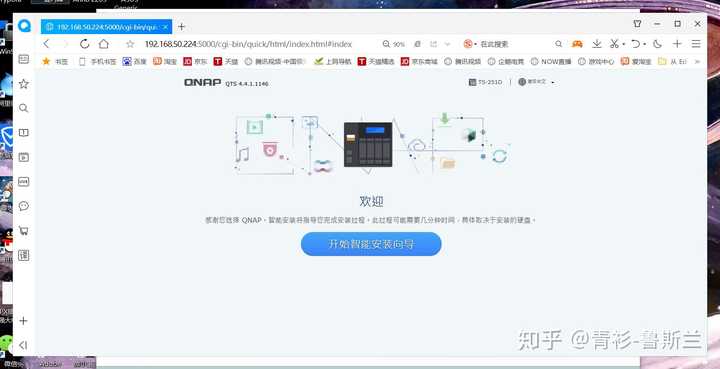The width and height of the screenshot is (720, 369).
Task: Open the 企鹅电竞 bookmark
Action: (506, 62)
